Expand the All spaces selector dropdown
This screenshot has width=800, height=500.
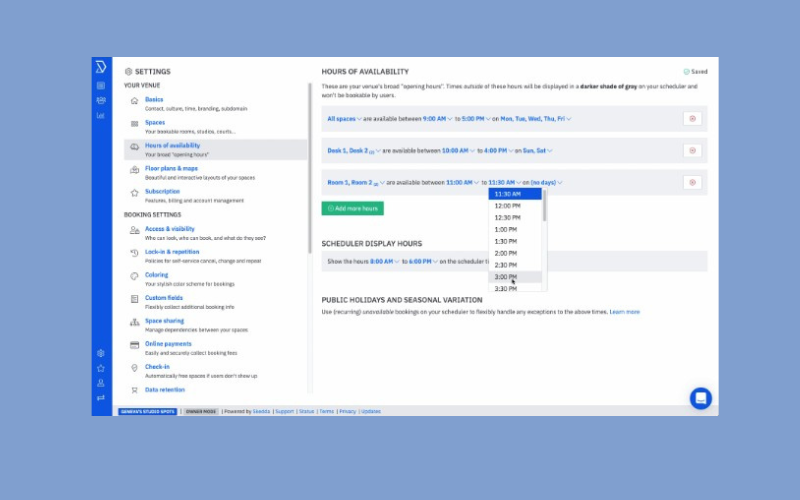coord(344,119)
